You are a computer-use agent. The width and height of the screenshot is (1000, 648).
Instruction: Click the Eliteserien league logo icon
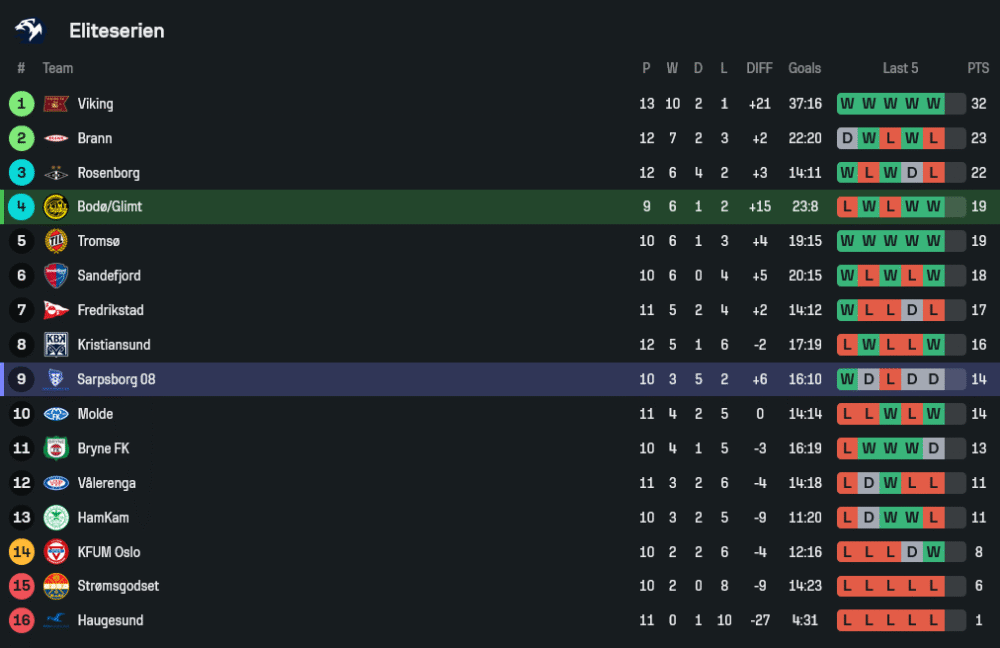coord(30,30)
